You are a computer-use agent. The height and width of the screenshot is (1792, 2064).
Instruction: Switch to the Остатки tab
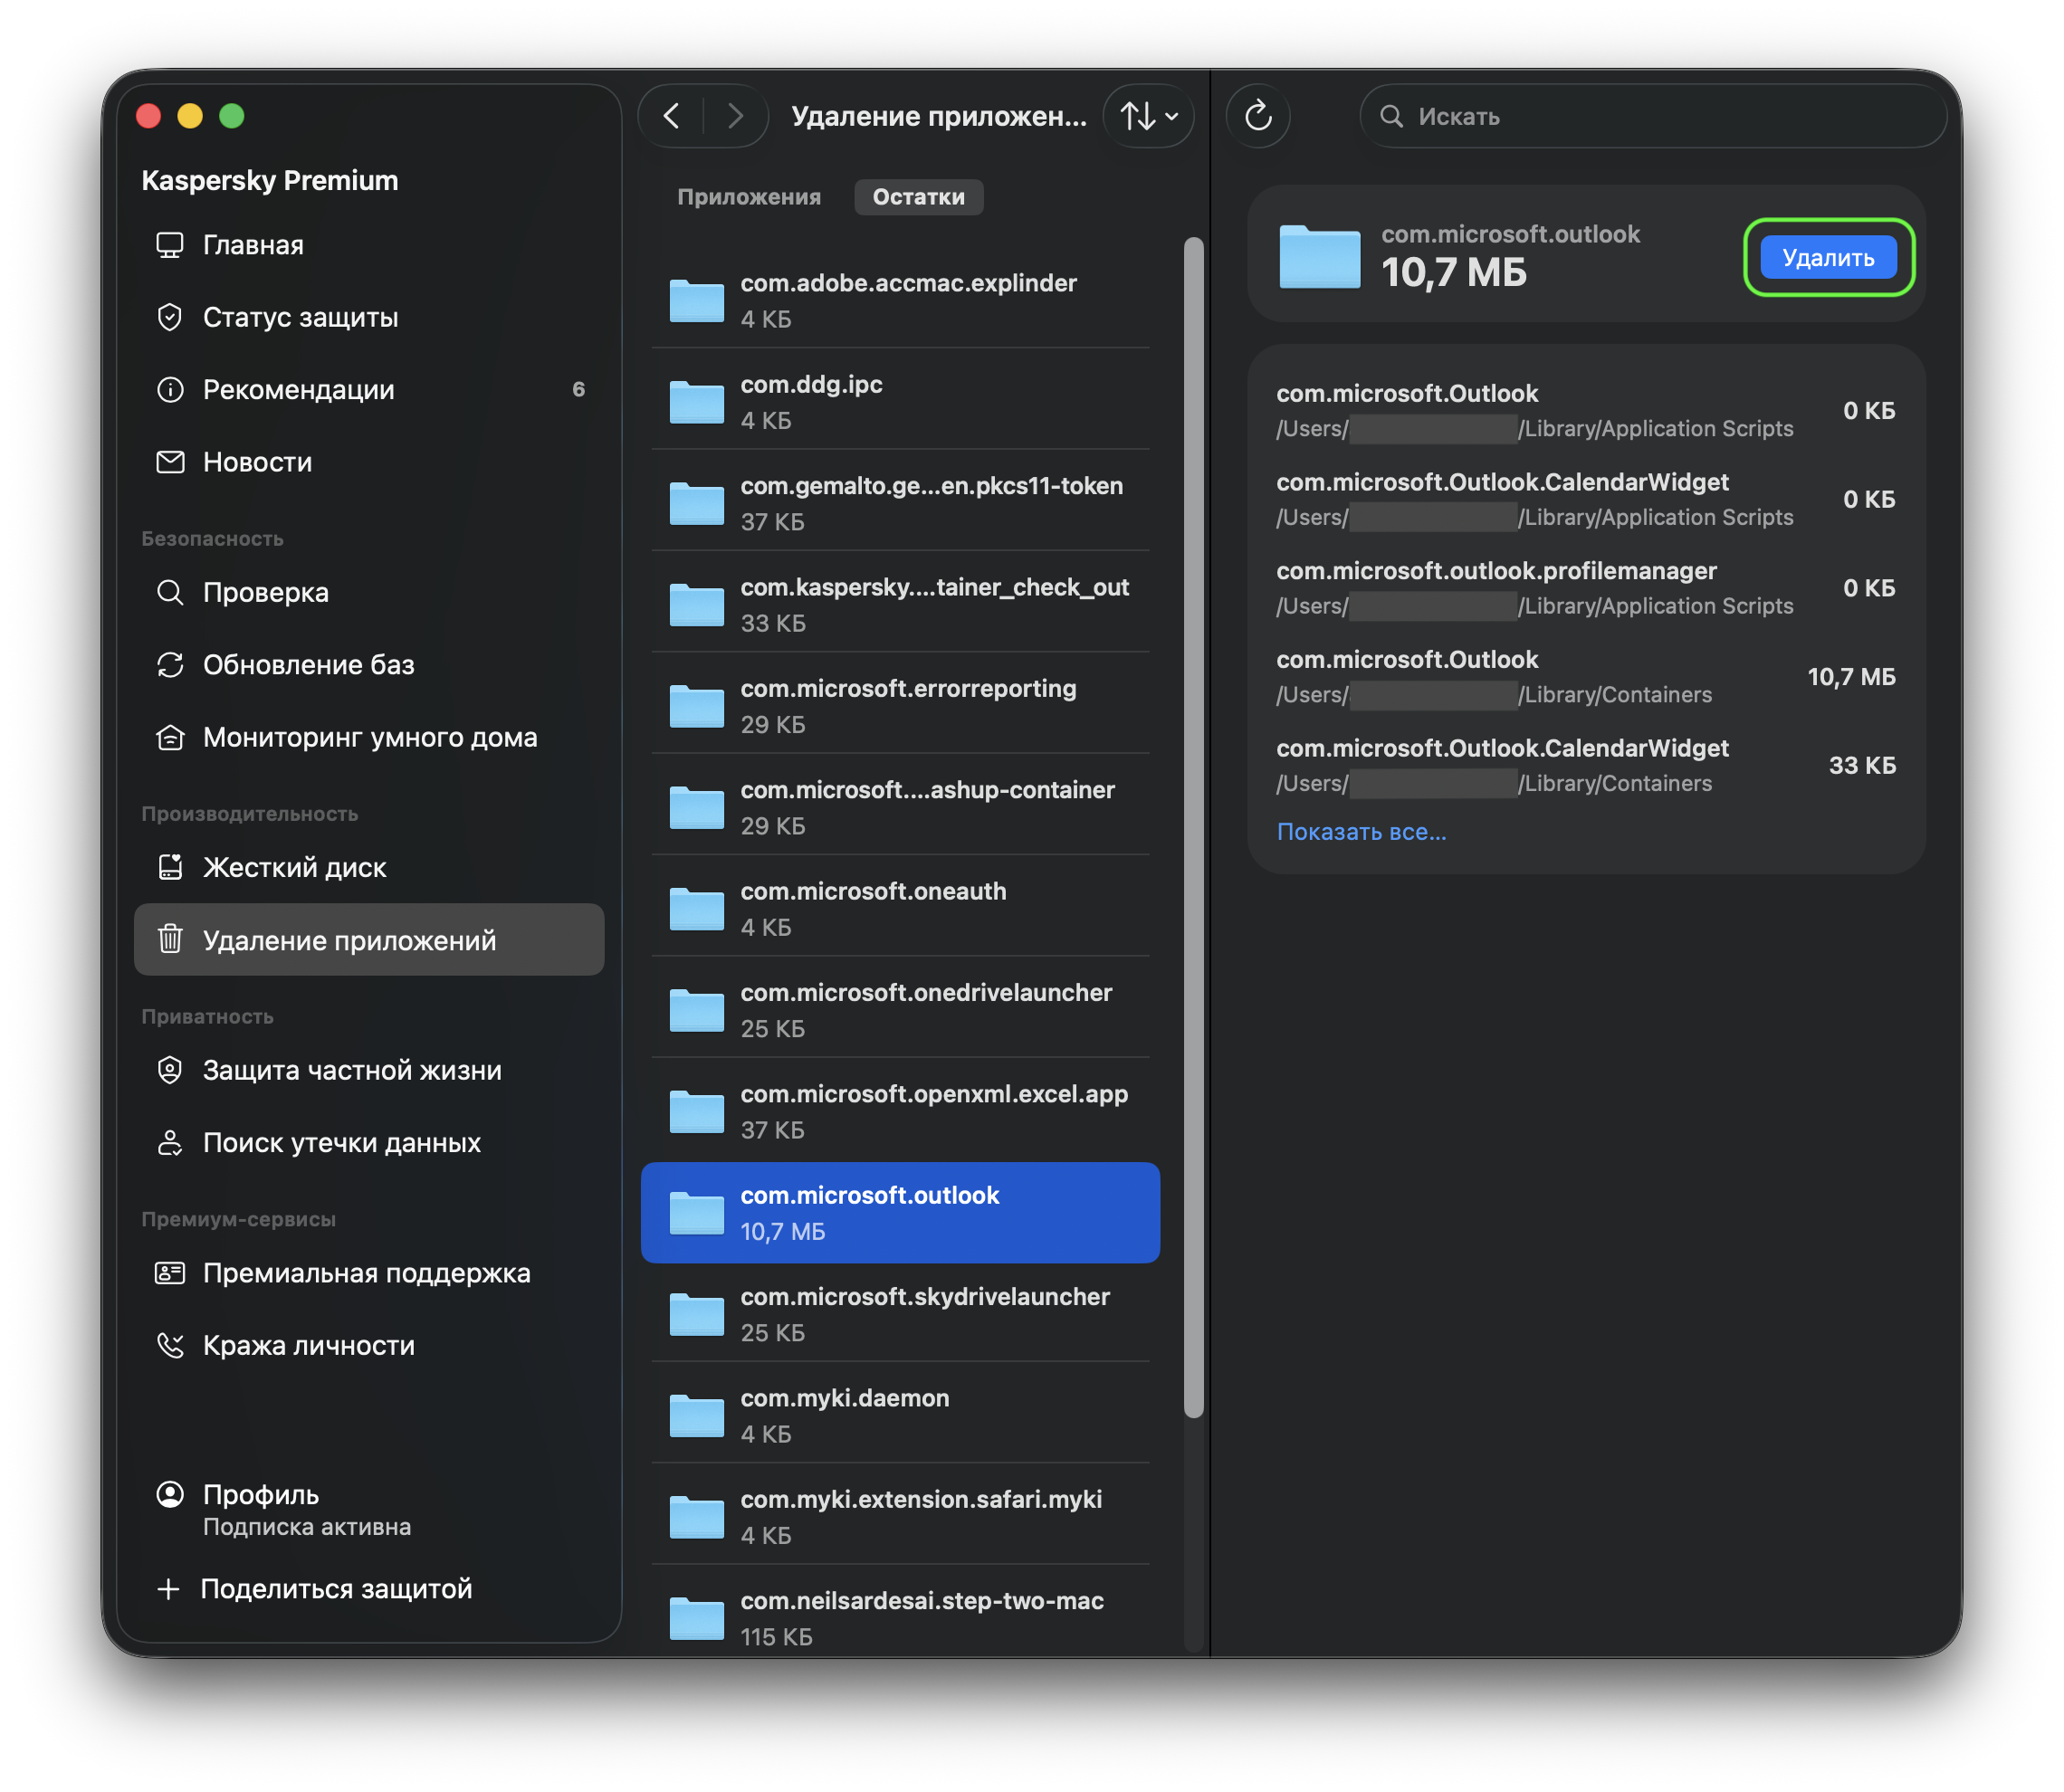point(918,197)
